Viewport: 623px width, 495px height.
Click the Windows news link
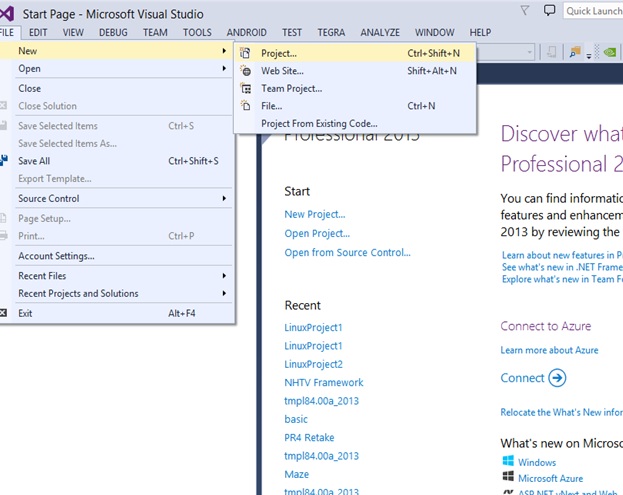click(x=537, y=462)
